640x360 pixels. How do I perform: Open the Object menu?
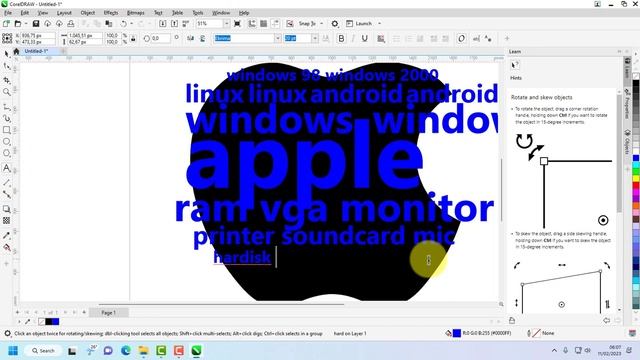point(87,13)
